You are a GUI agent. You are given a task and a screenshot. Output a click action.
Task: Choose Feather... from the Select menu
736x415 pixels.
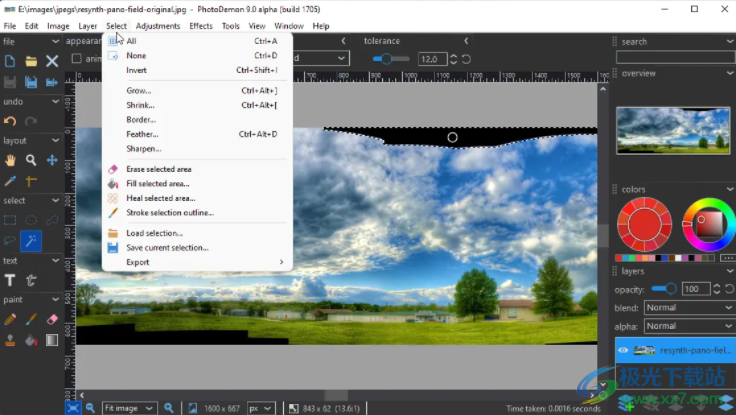(197, 134)
